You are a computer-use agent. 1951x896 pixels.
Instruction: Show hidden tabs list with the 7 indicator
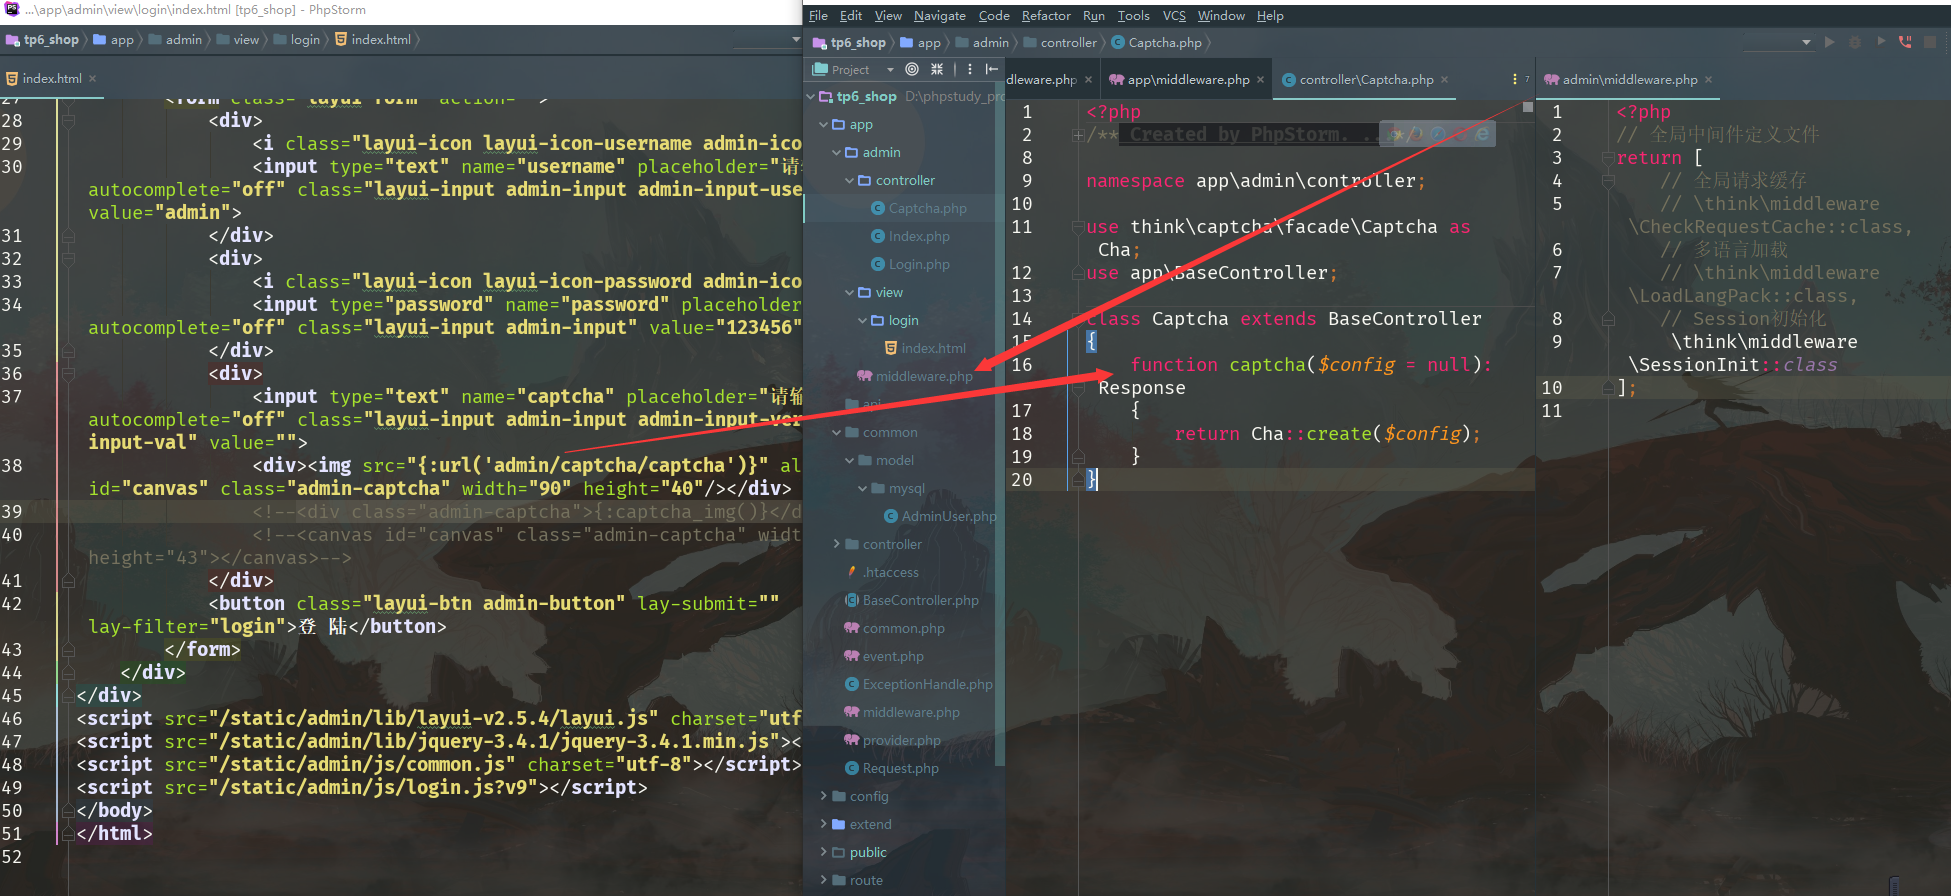click(x=1520, y=79)
